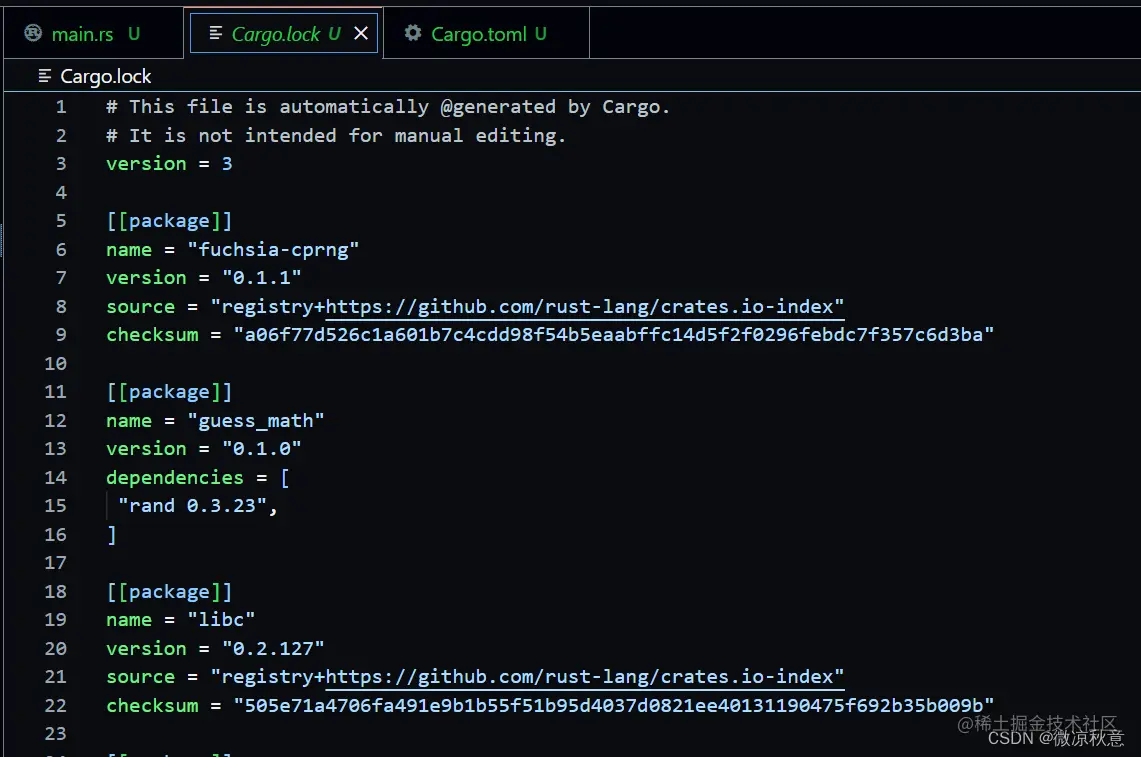Click the checksum starting with 505e71a4
The image size is (1141, 757).
pyautogui.click(x=613, y=705)
